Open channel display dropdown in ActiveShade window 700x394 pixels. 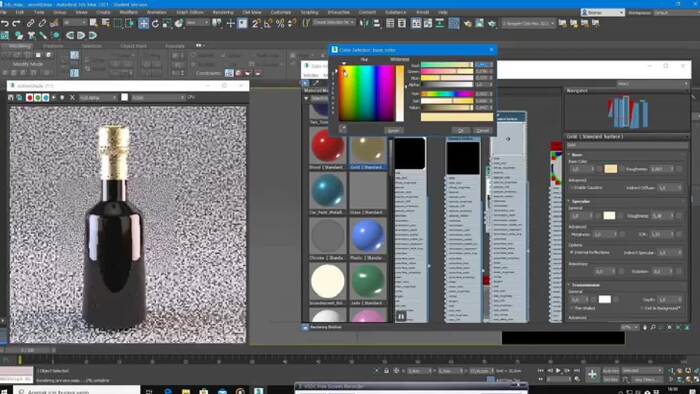pyautogui.click(x=98, y=97)
